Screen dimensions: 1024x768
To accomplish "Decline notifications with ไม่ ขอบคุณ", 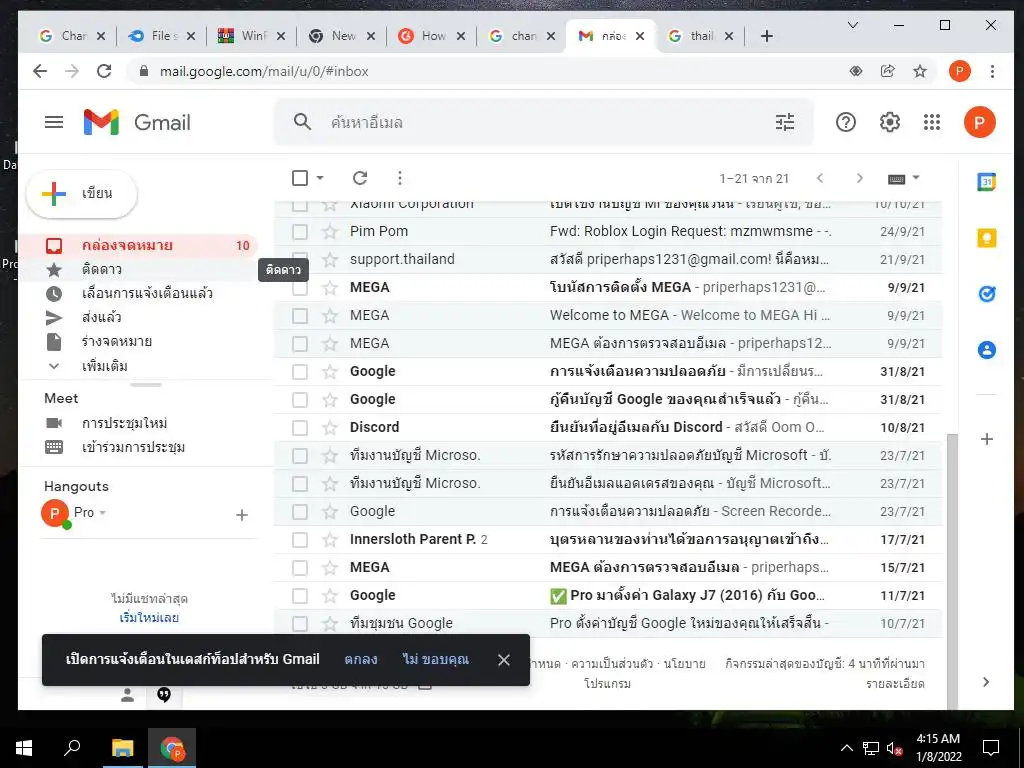I will pos(436,660).
